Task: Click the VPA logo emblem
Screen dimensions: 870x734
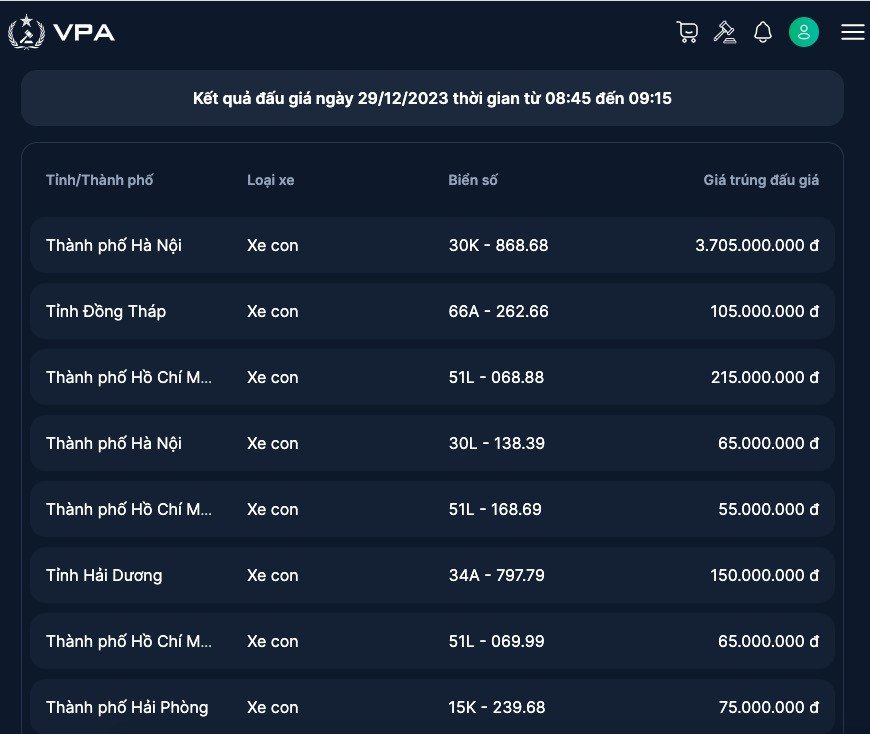Action: pyautogui.click(x=25, y=32)
